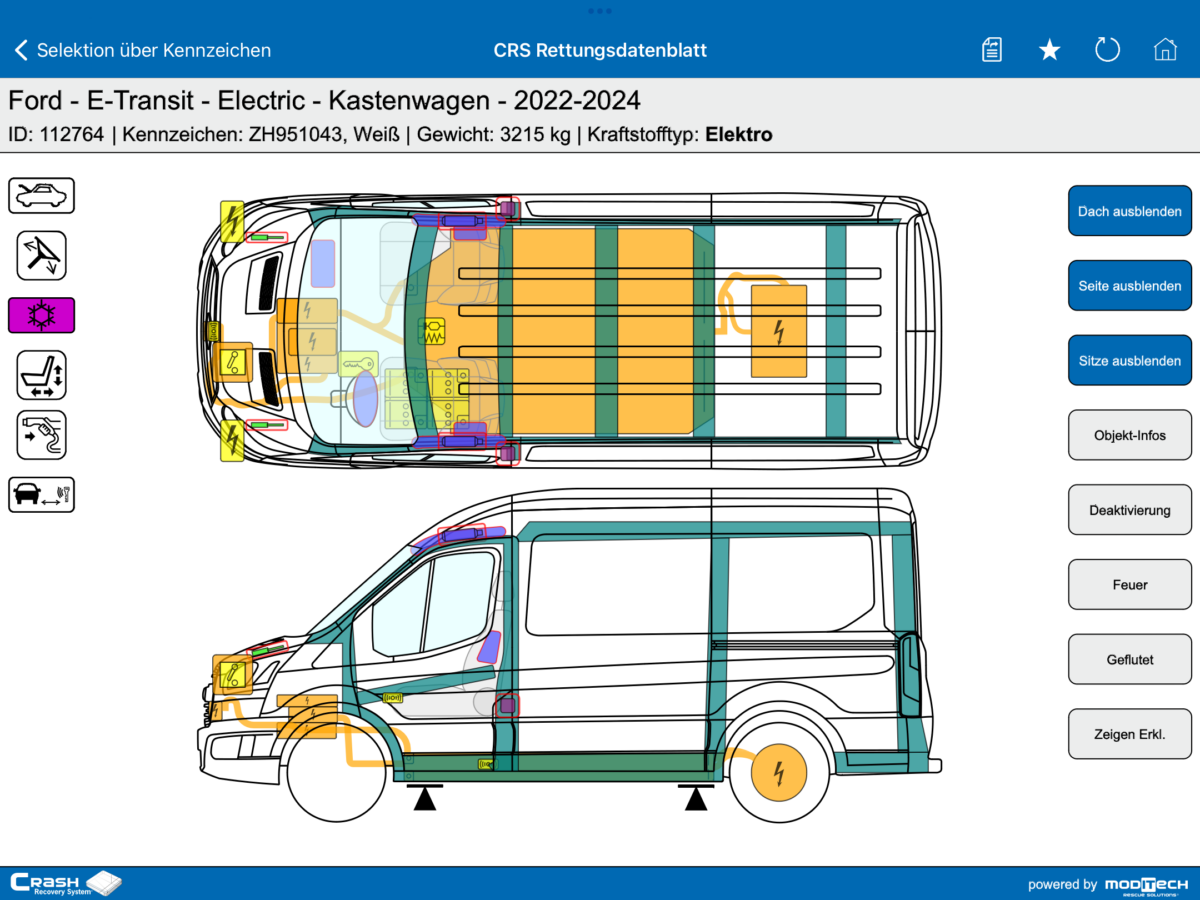This screenshot has height=900, width=1200.
Task: Select the open hood car icon
Action: tap(42, 195)
